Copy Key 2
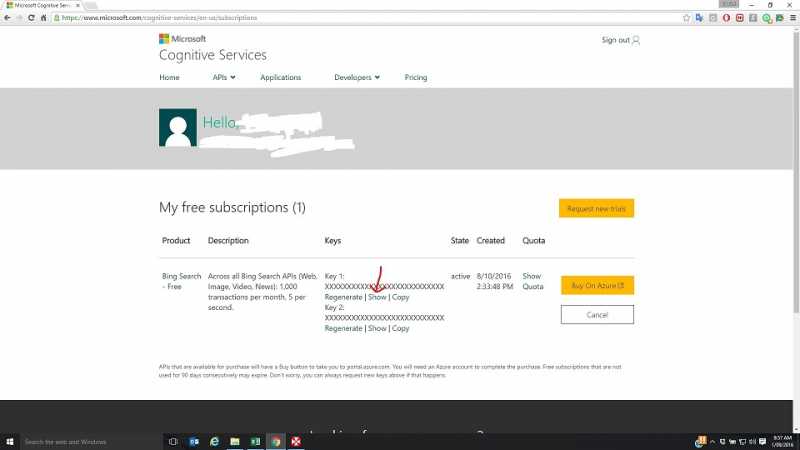800x450 pixels. click(401, 328)
